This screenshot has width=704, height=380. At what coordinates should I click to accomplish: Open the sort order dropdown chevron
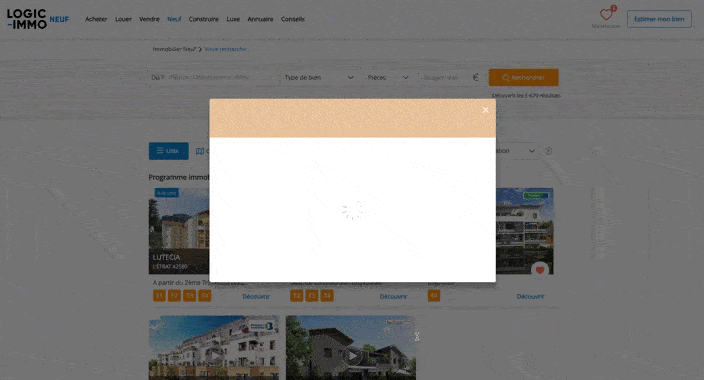[532, 151]
